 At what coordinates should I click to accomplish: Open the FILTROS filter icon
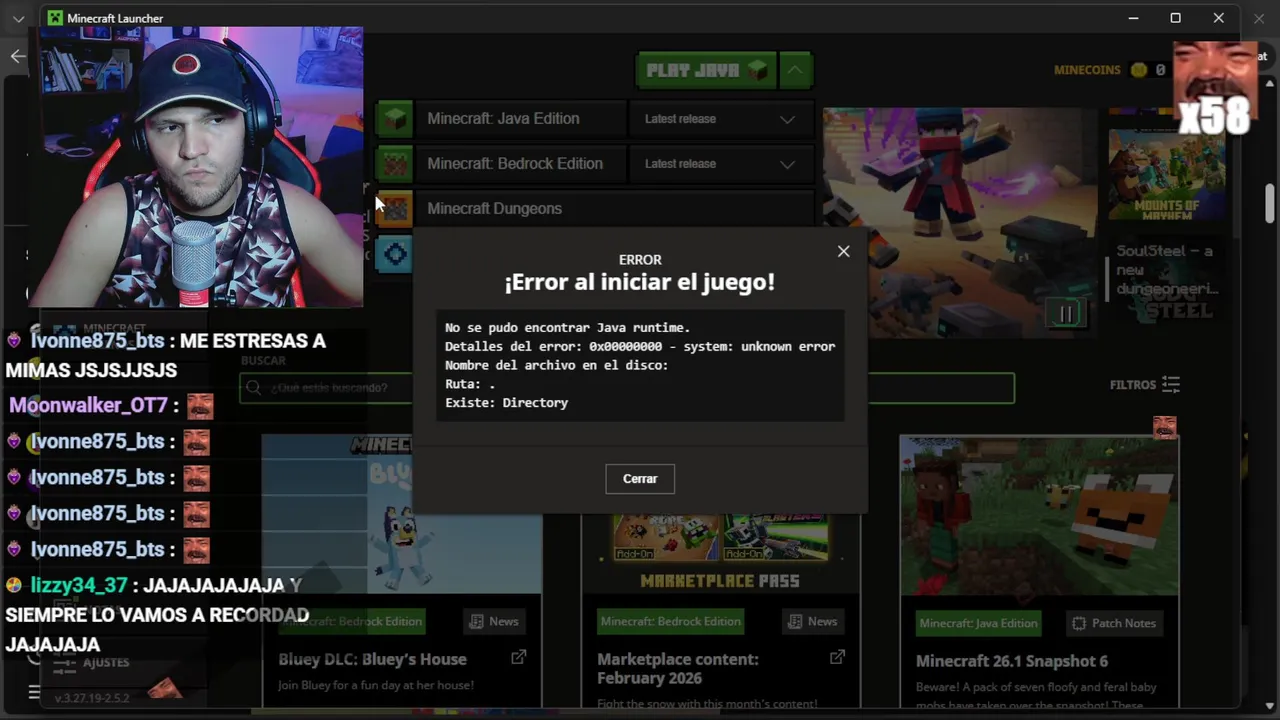[x=1171, y=385]
